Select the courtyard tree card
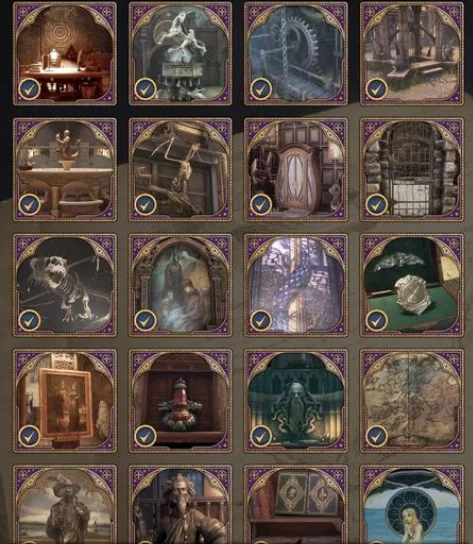The image size is (473, 544). tap(412, 53)
